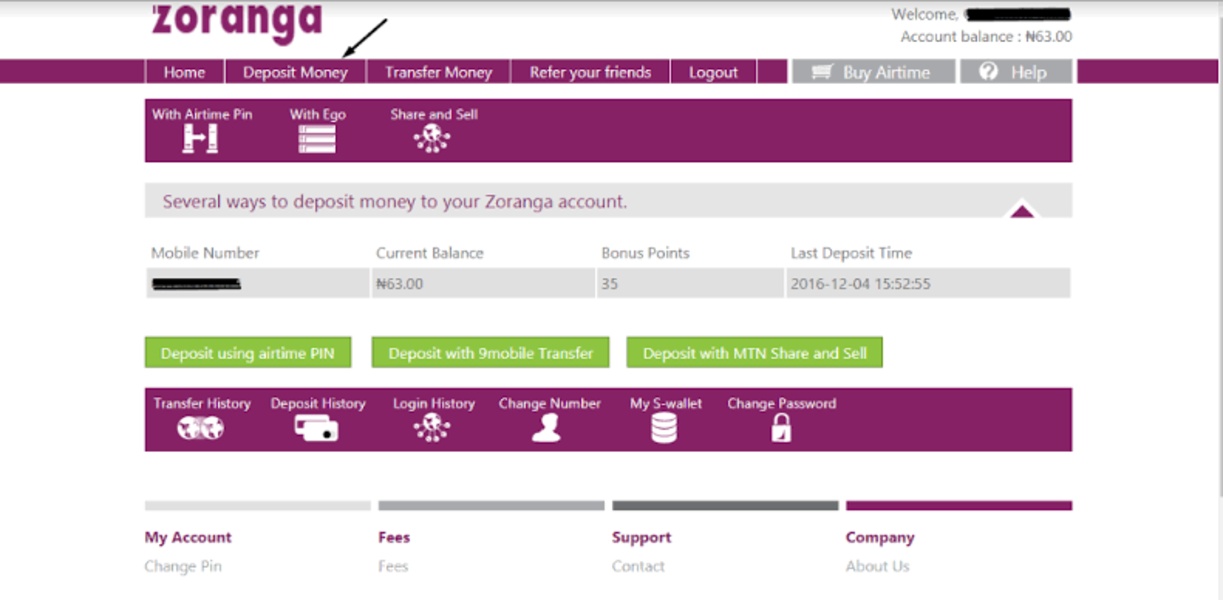The image size is (1223, 600).
Task: Open the Transfer Money menu
Action: 438,72
